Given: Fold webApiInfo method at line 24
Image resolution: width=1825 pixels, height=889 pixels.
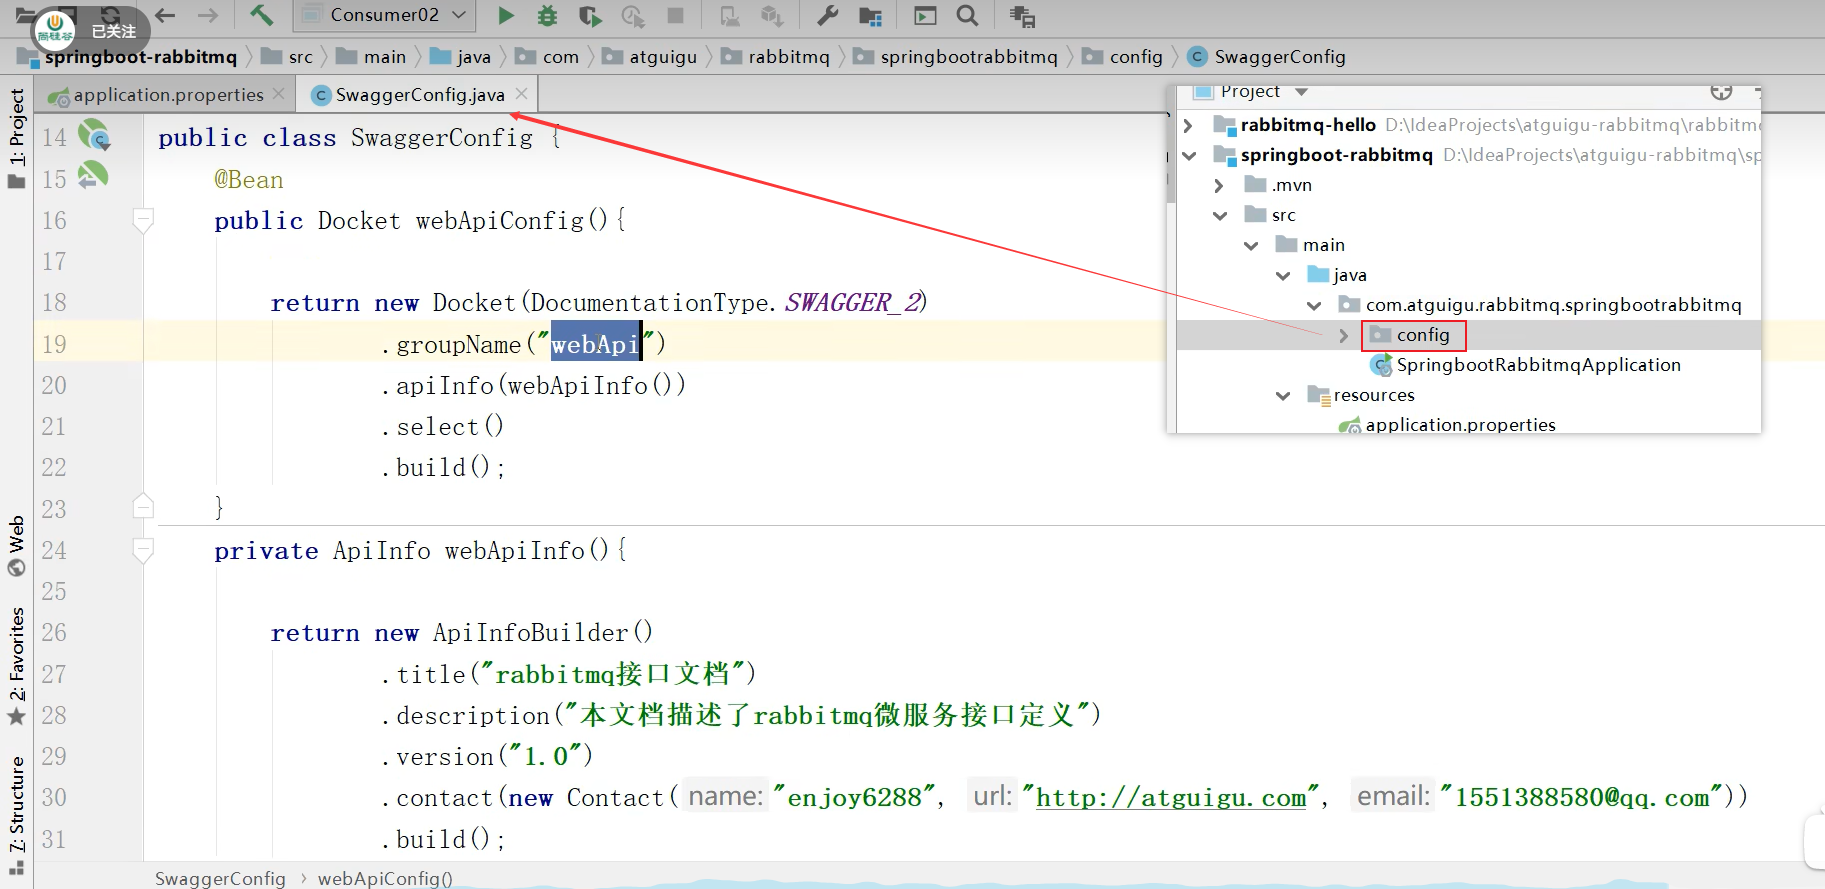Looking at the screenshot, I should (143, 549).
